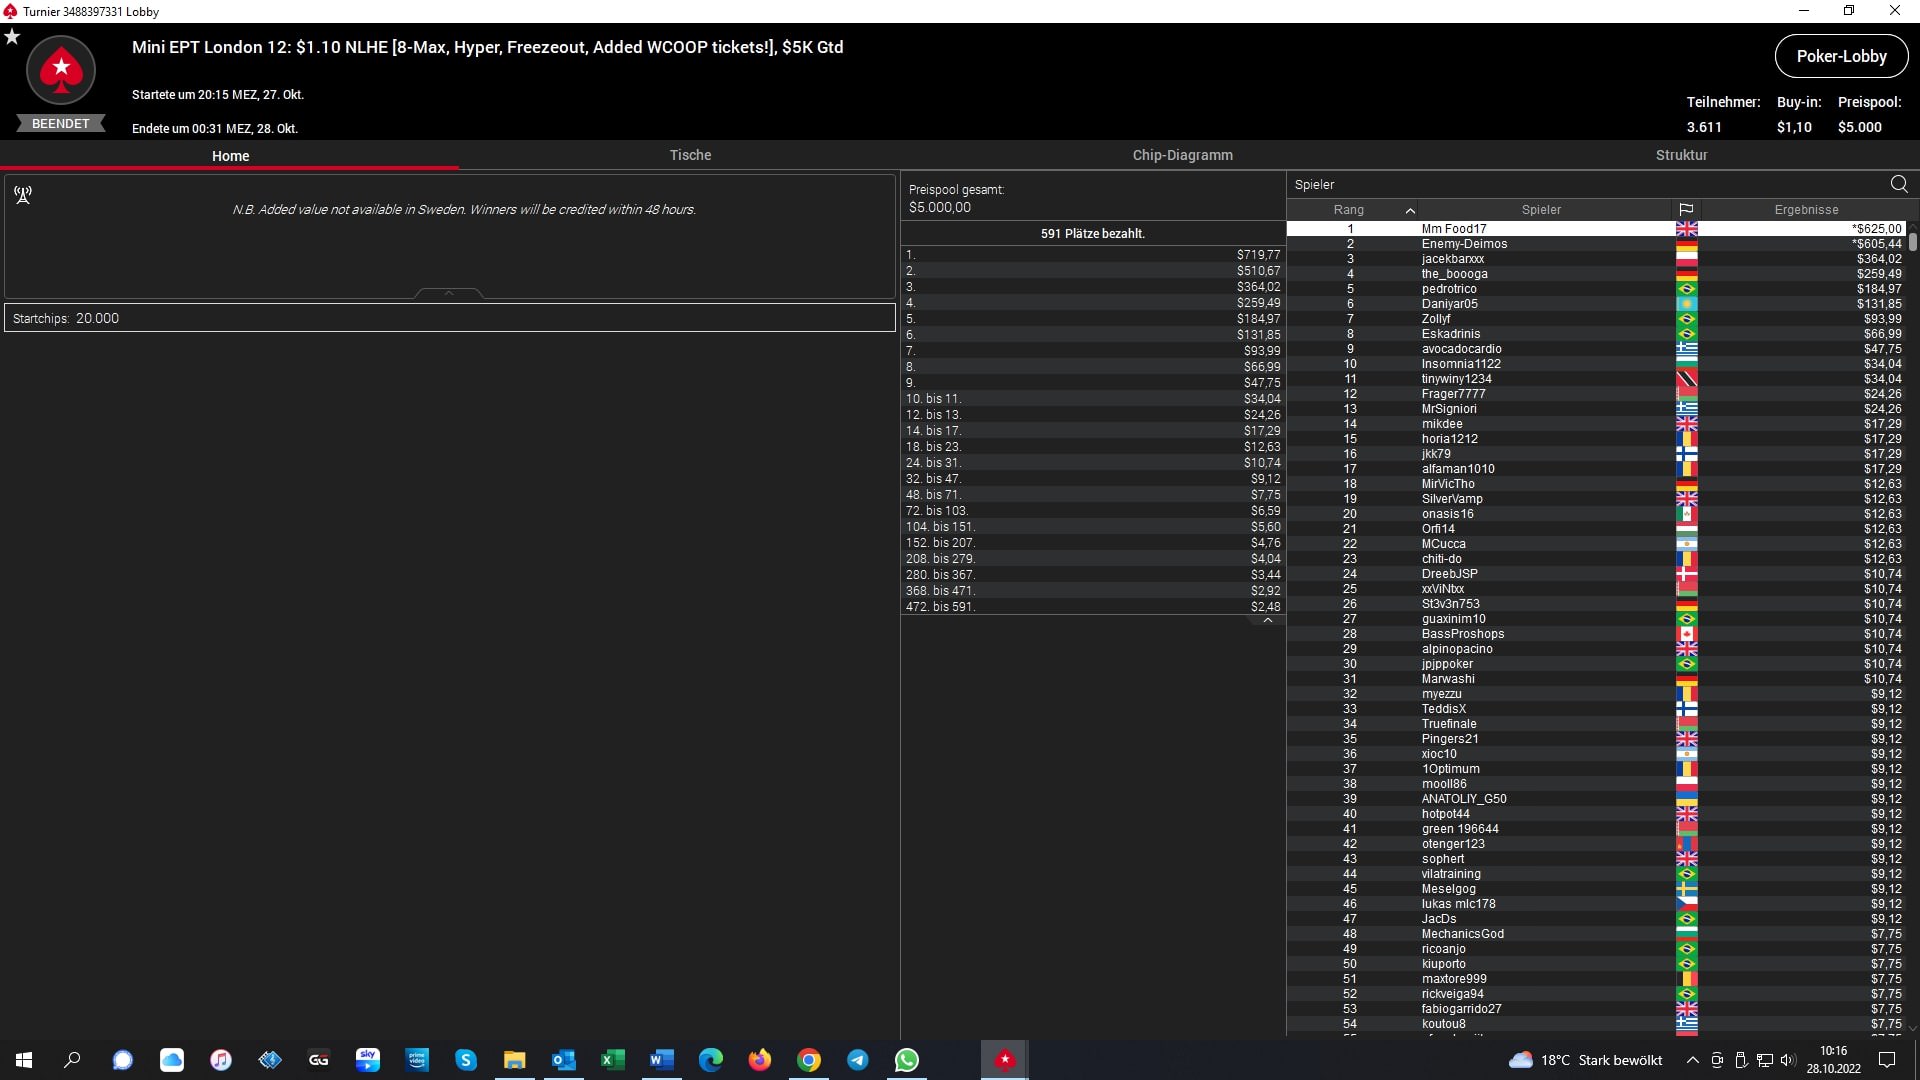This screenshot has width=1920, height=1080.
Task: Click the flag column header icon
Action: [1686, 210]
